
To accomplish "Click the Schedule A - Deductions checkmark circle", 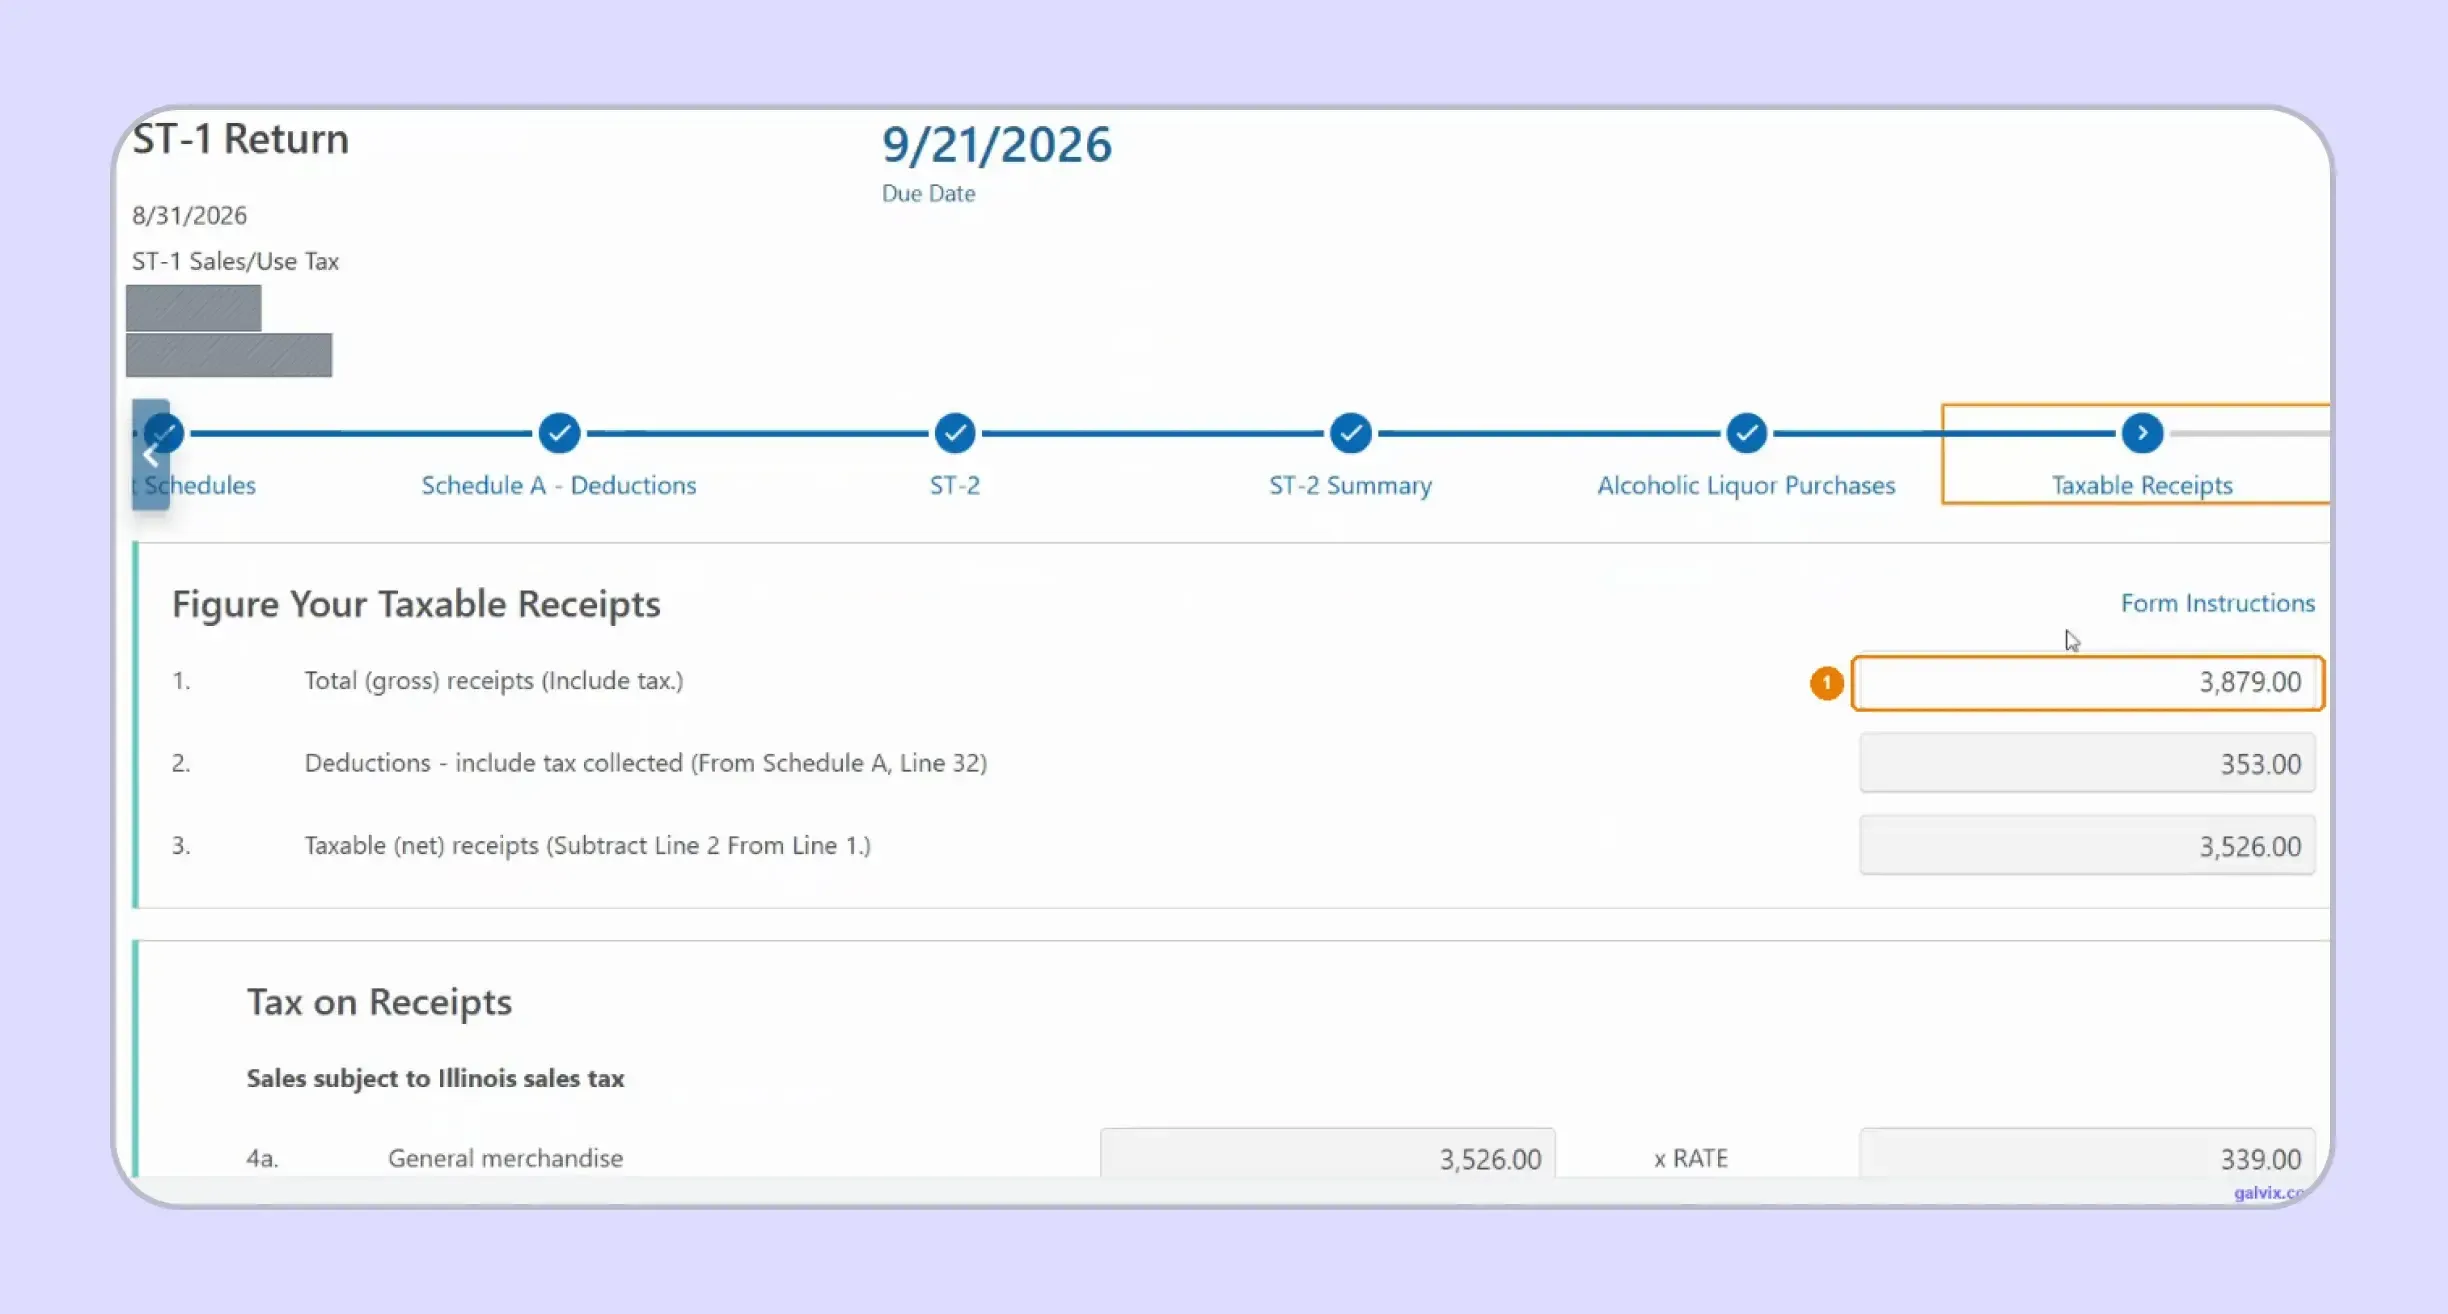I will (559, 433).
